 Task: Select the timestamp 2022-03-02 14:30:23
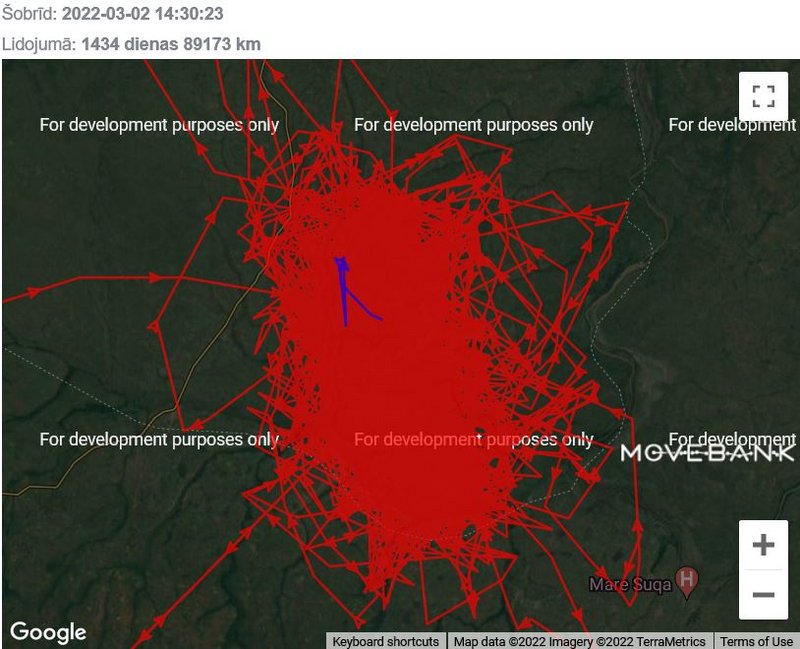(142, 14)
